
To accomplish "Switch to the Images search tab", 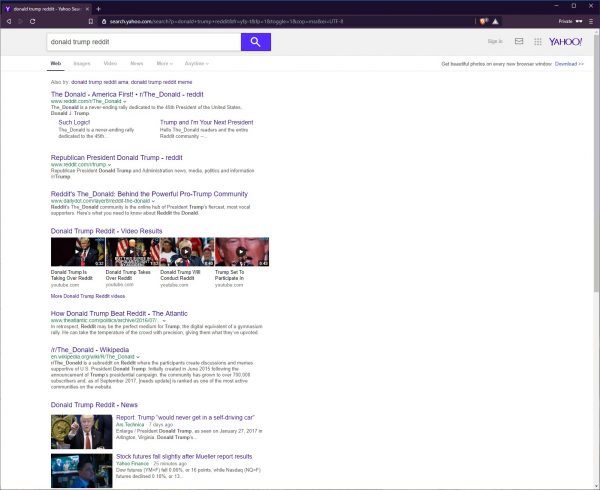I will pos(83,62).
